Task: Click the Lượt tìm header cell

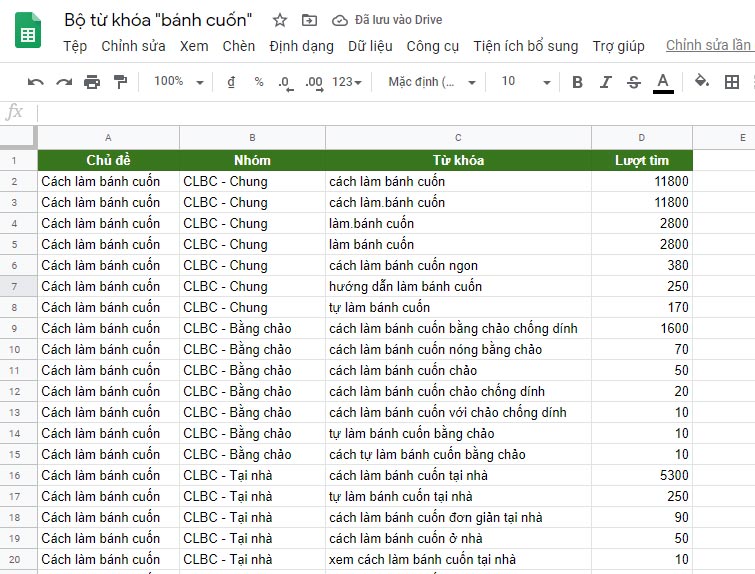Action: pos(642,160)
